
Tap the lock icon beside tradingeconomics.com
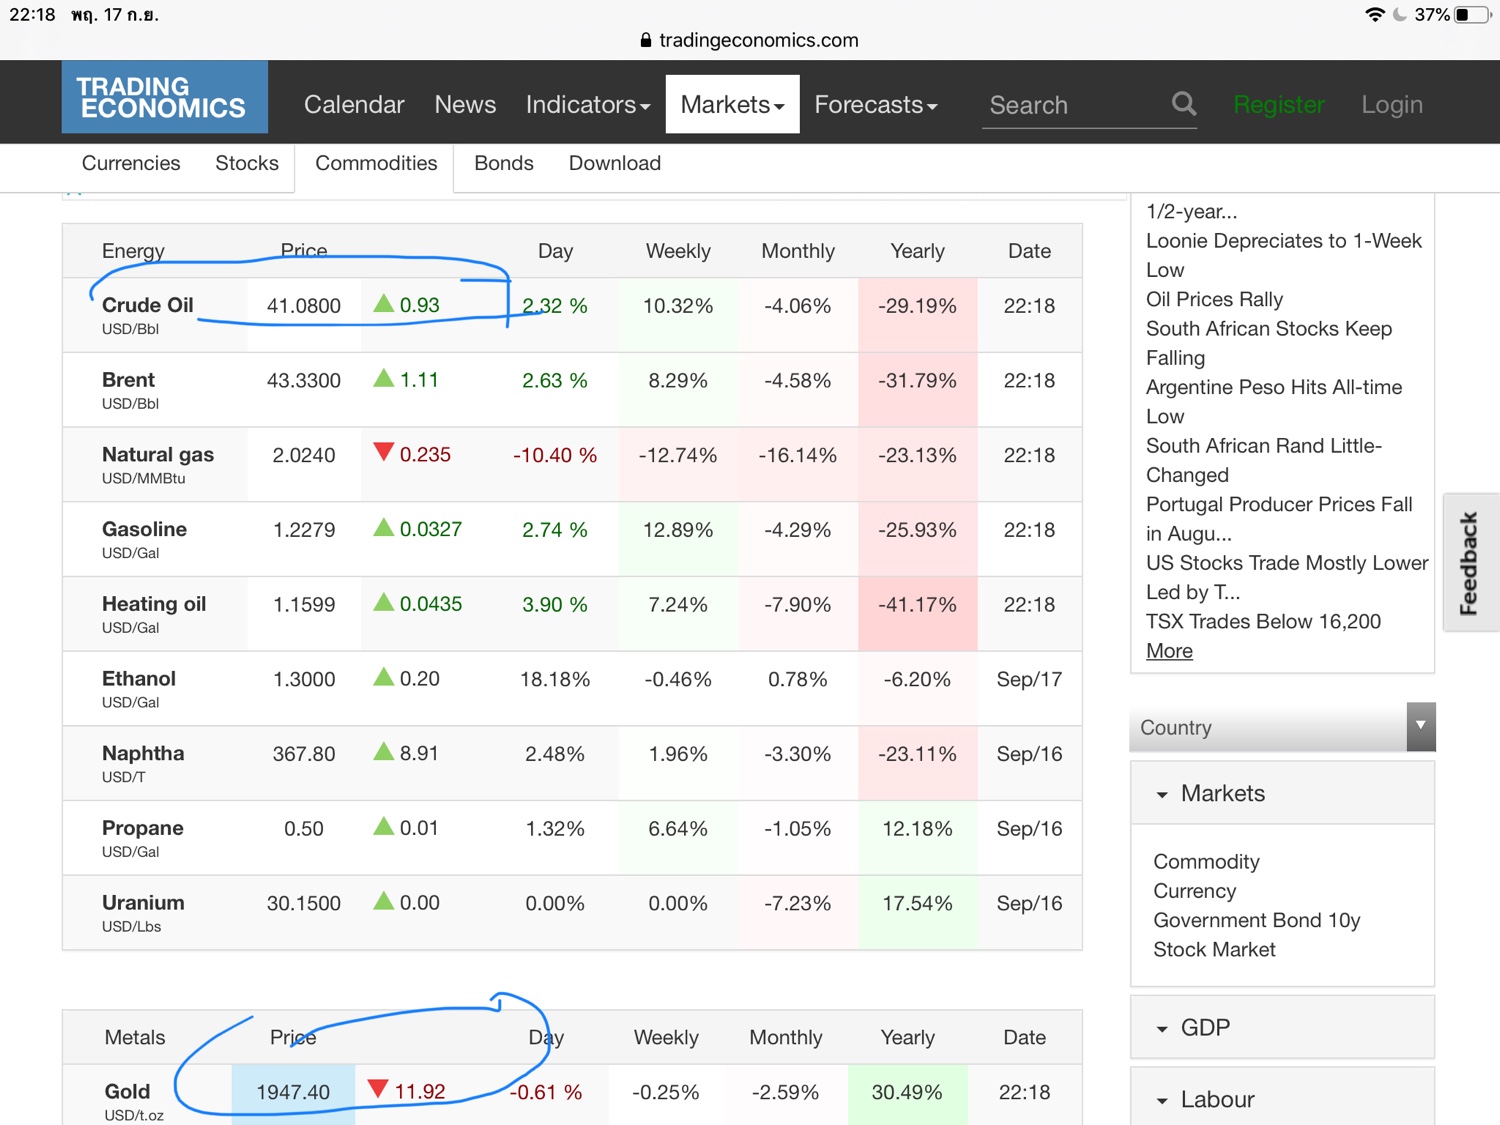coord(646,40)
